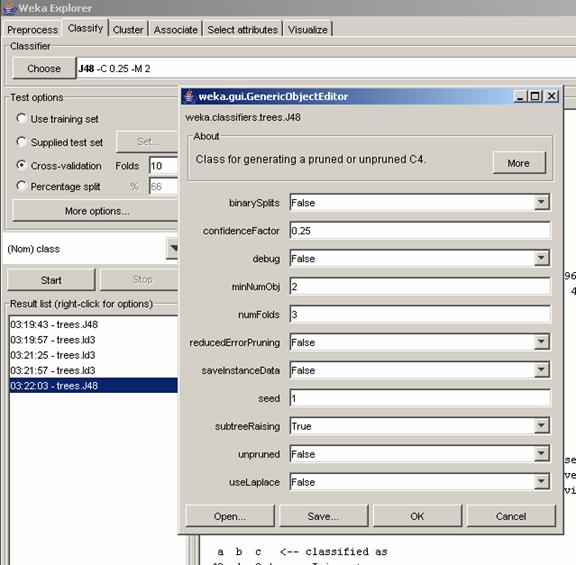The width and height of the screenshot is (576, 565).
Task: Open the subtreeRaising dropdown
Action: (x=541, y=426)
